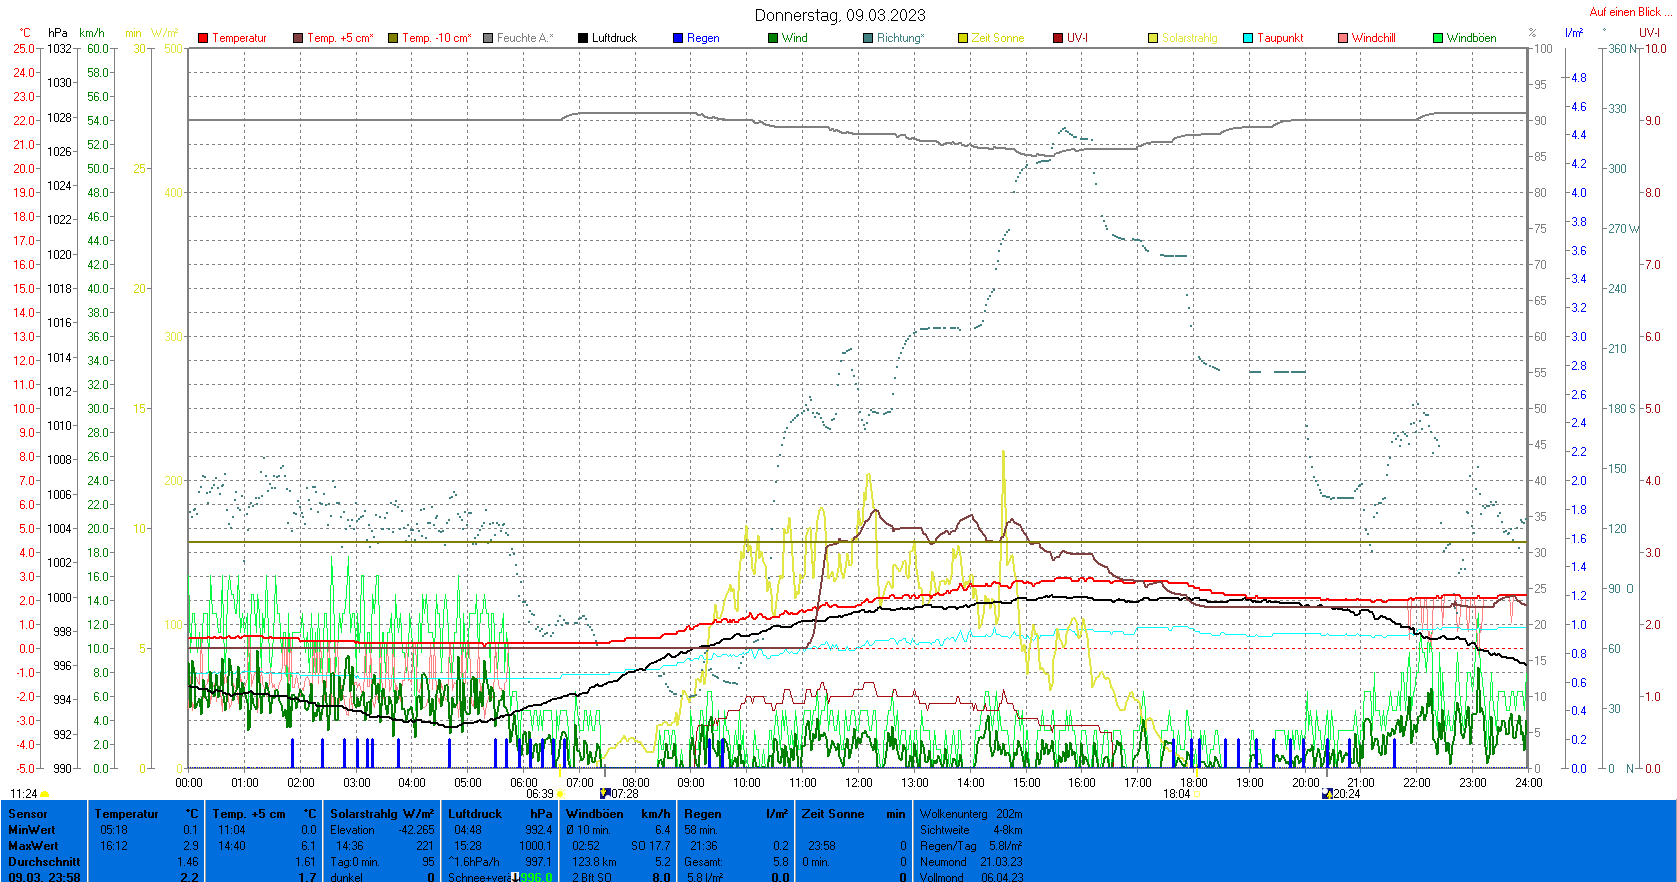Click the 'Neumond 21.03.23' entry
Image resolution: width=1677 pixels, height=882 pixels.
971,862
